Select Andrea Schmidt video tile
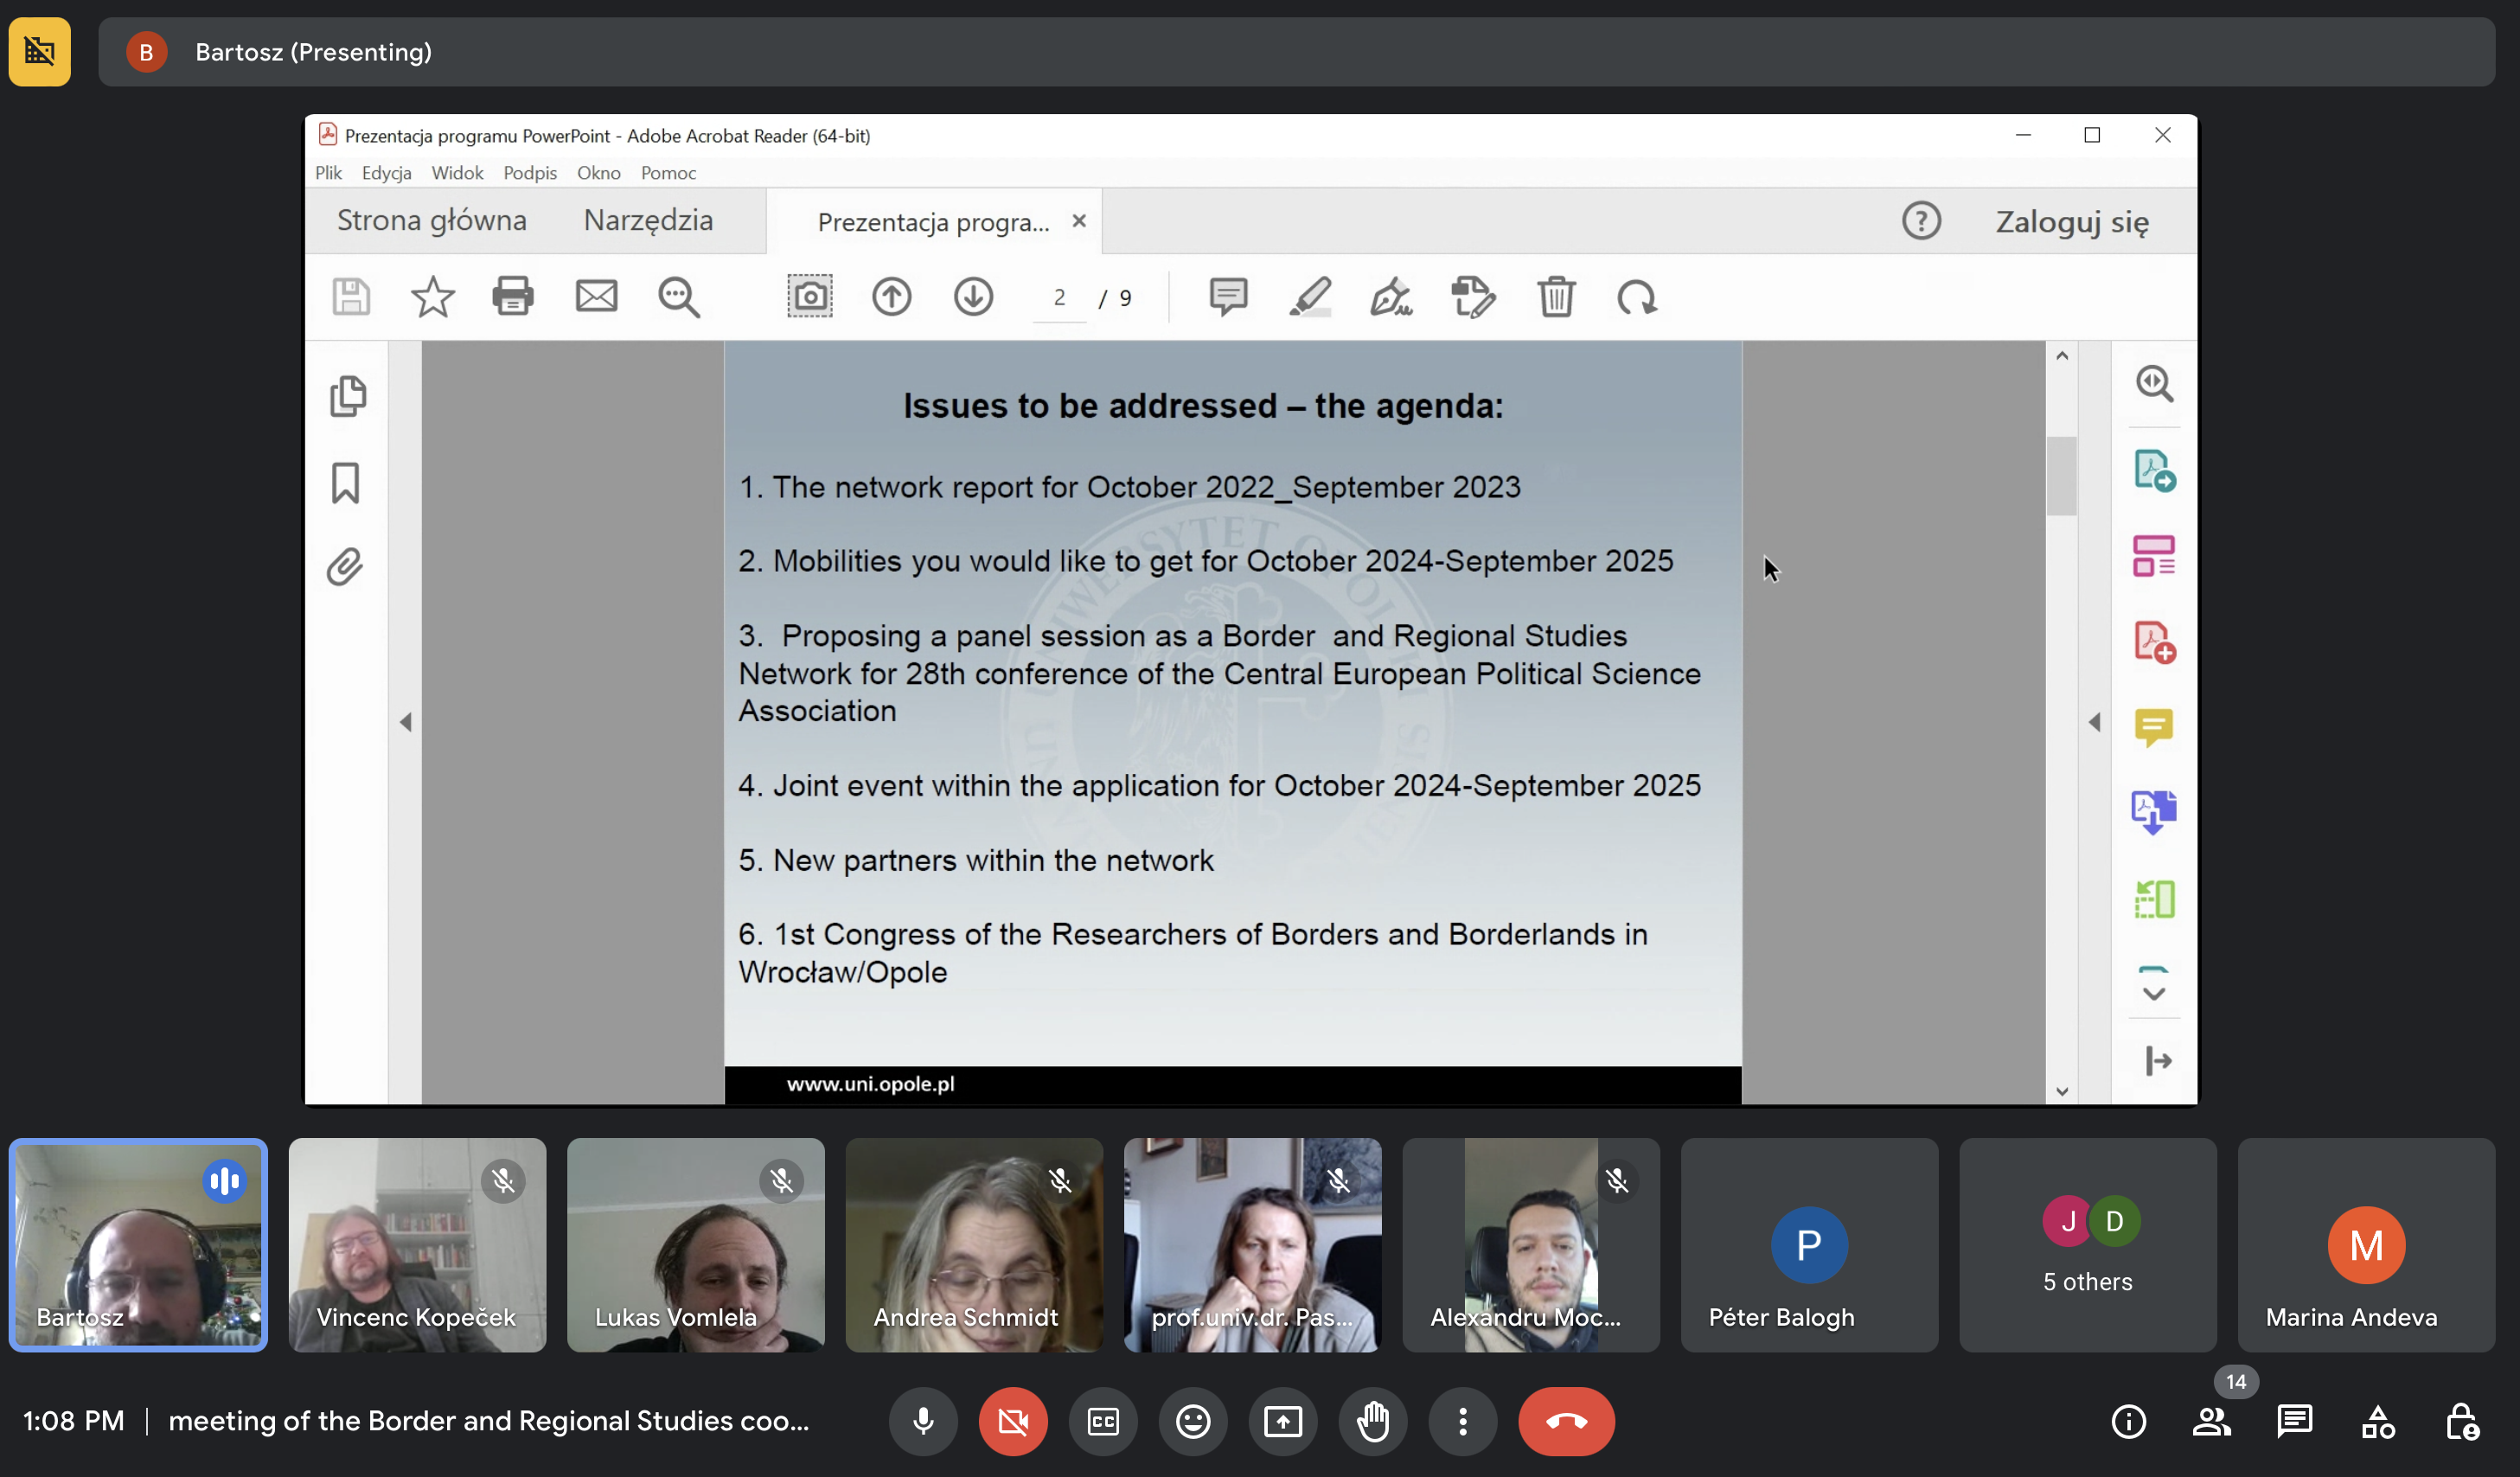 coord(974,1245)
